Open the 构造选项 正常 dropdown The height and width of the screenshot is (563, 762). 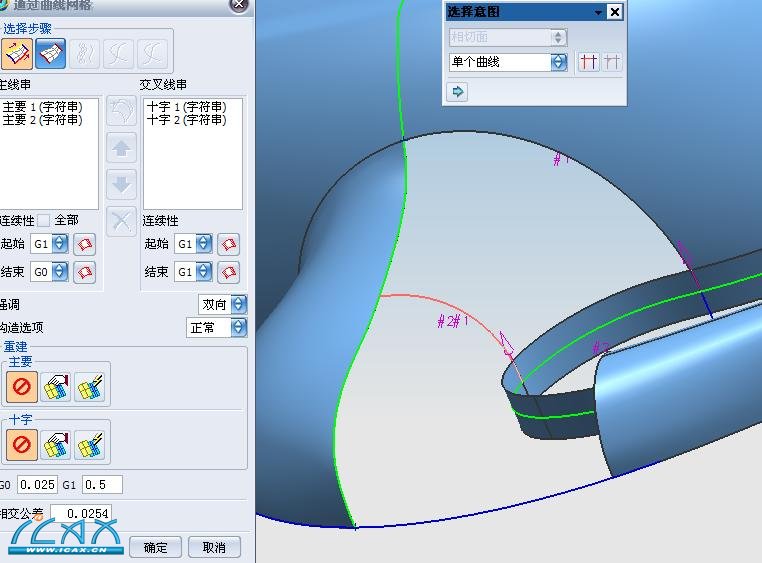click(238, 327)
